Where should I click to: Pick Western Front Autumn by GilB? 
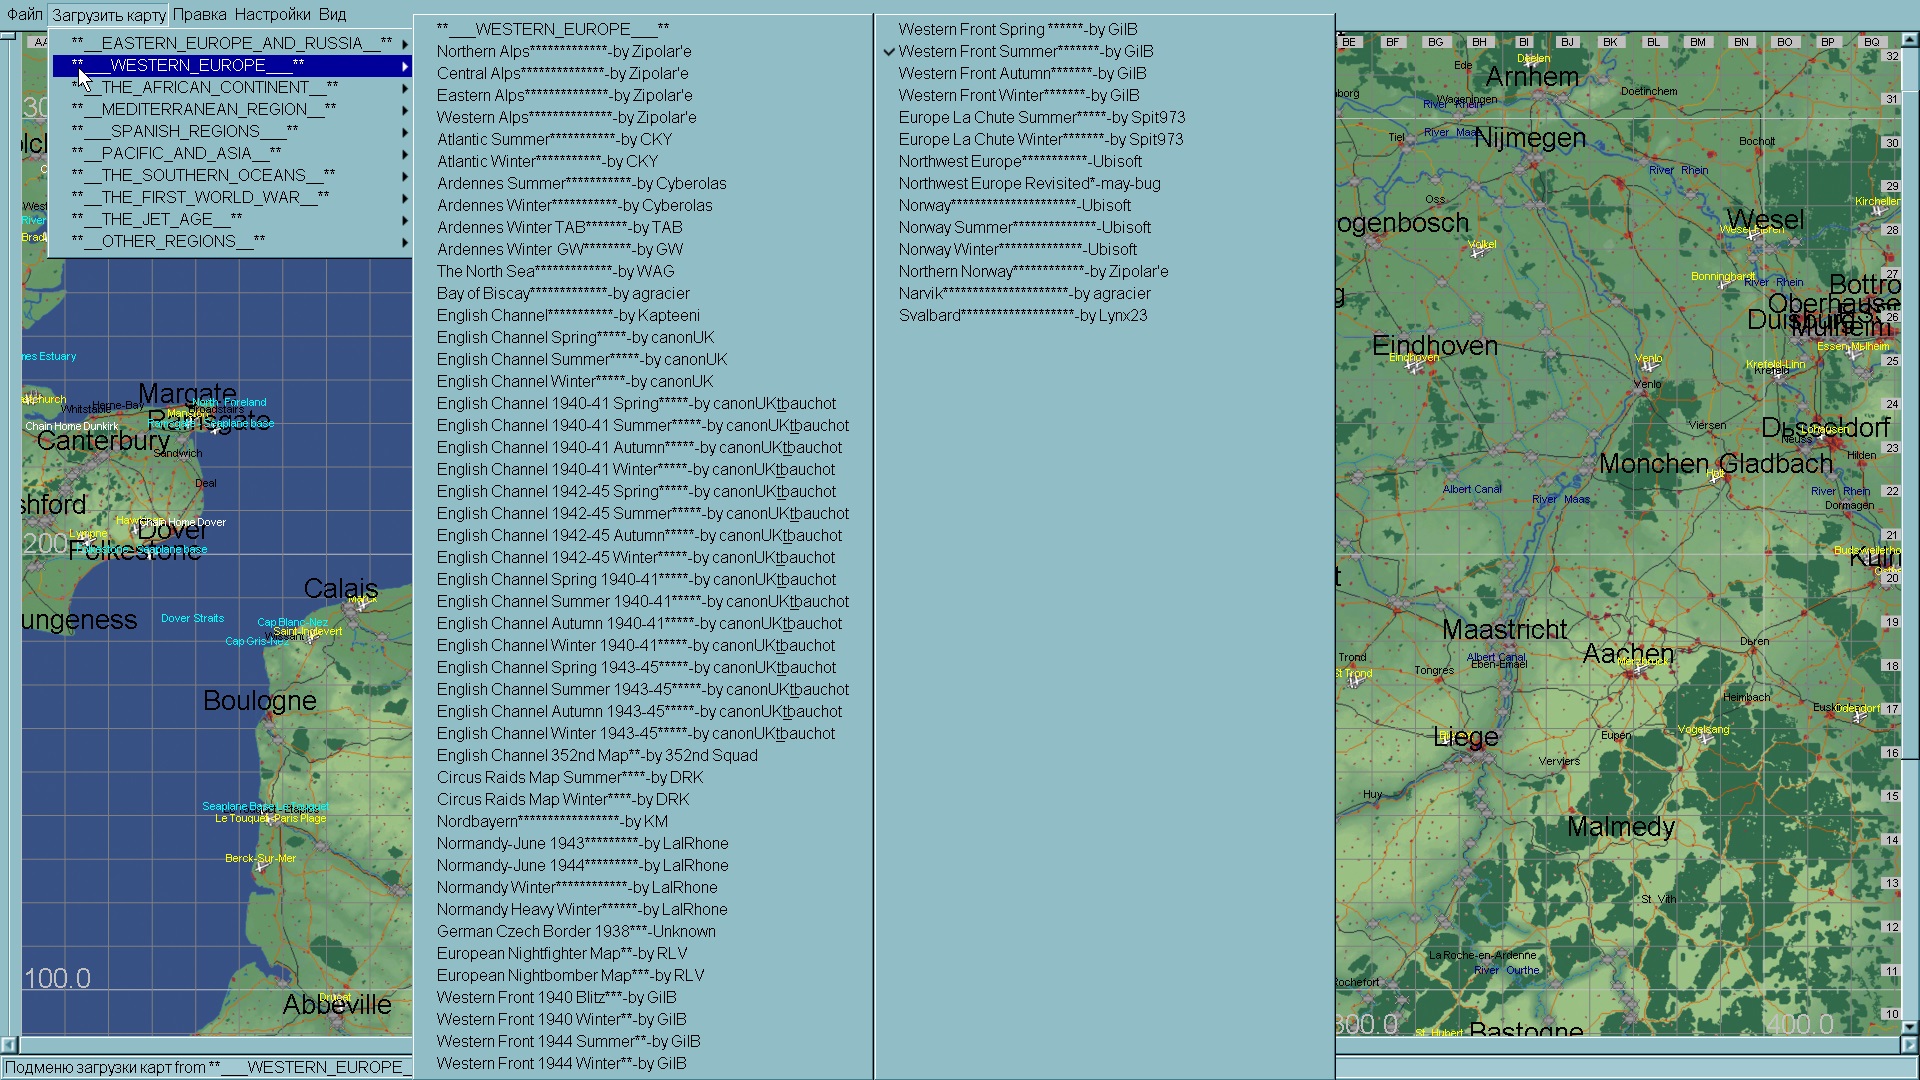1022,73
